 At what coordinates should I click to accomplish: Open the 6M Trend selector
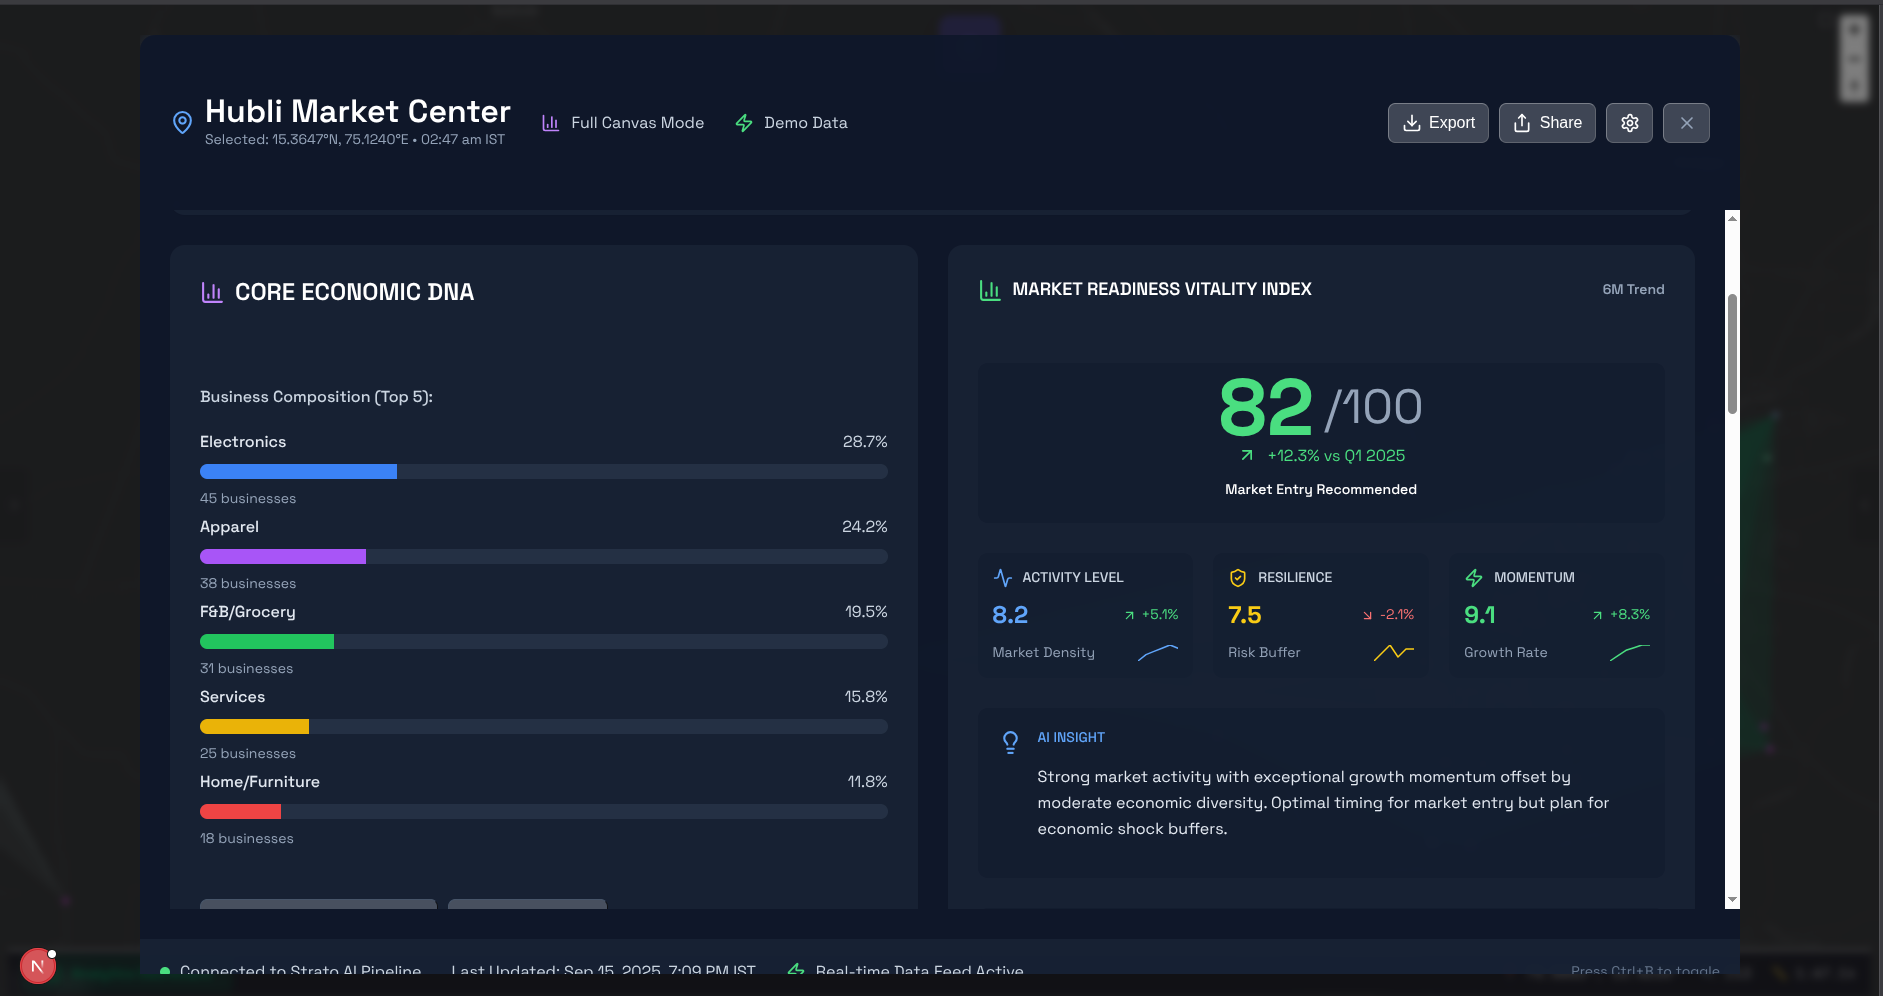[1633, 289]
